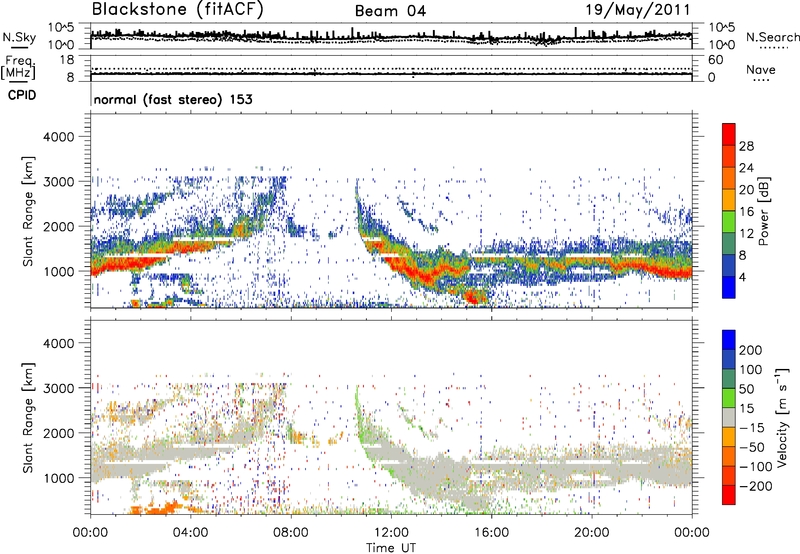This screenshot has width=800, height=554.
Task: Click the "CPID" row label
Action: coord(22,95)
